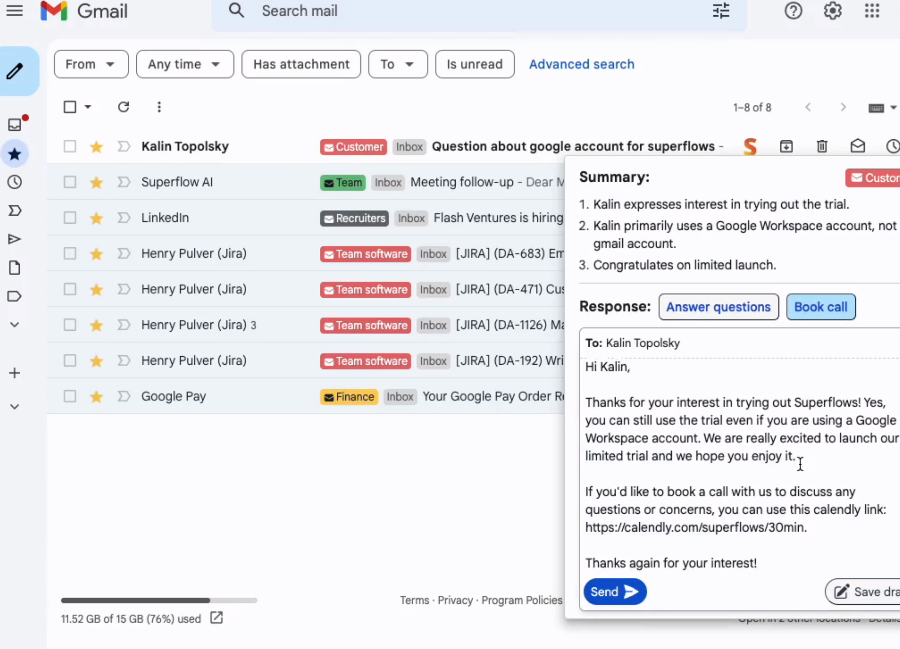Toggle Is unread filter chip
Screen dimensions: 900x649
[475, 64]
